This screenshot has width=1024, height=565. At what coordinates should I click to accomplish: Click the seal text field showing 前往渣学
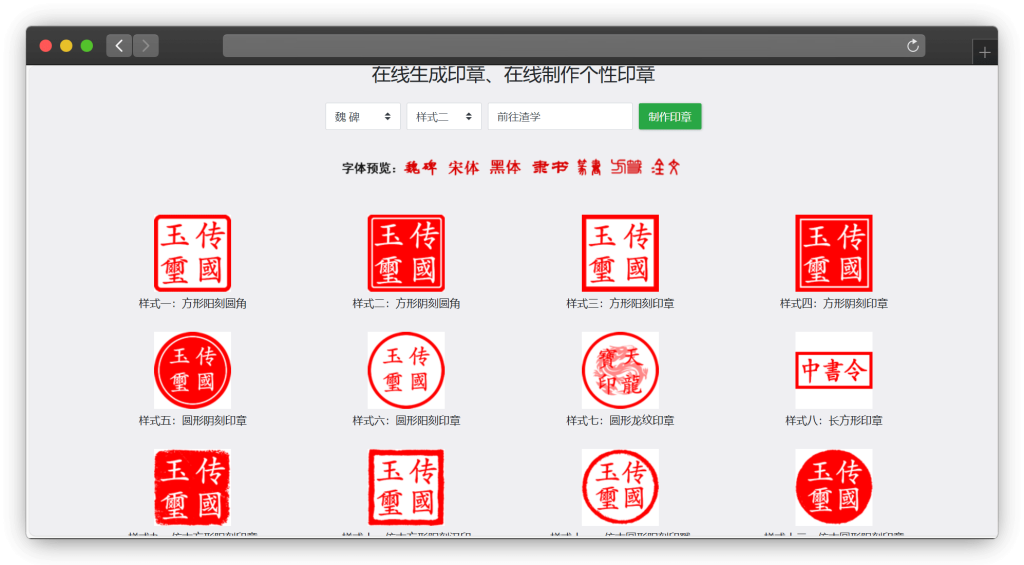pos(560,117)
